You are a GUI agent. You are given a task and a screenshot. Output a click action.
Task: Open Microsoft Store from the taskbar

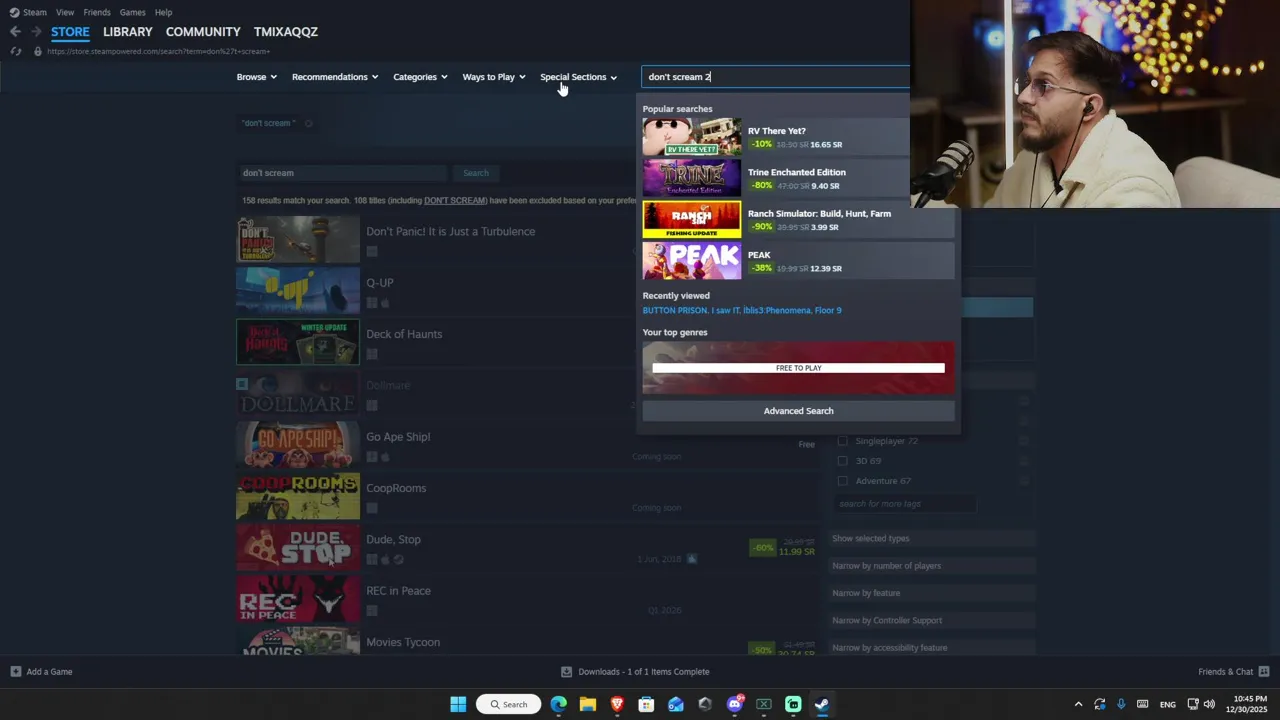click(x=646, y=704)
